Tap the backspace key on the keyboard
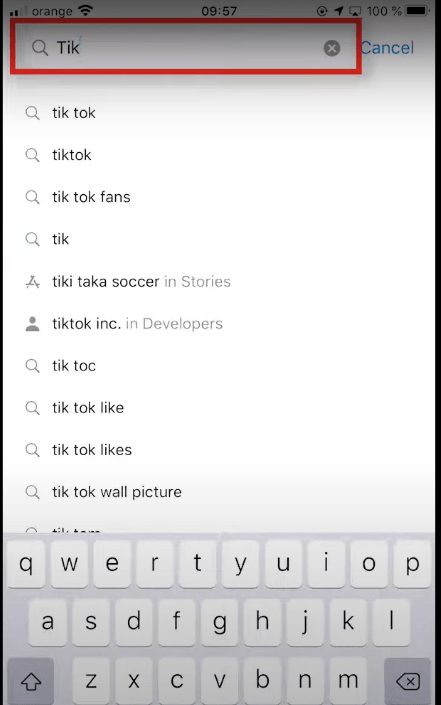Screen dimensions: 441x705 point(407,681)
